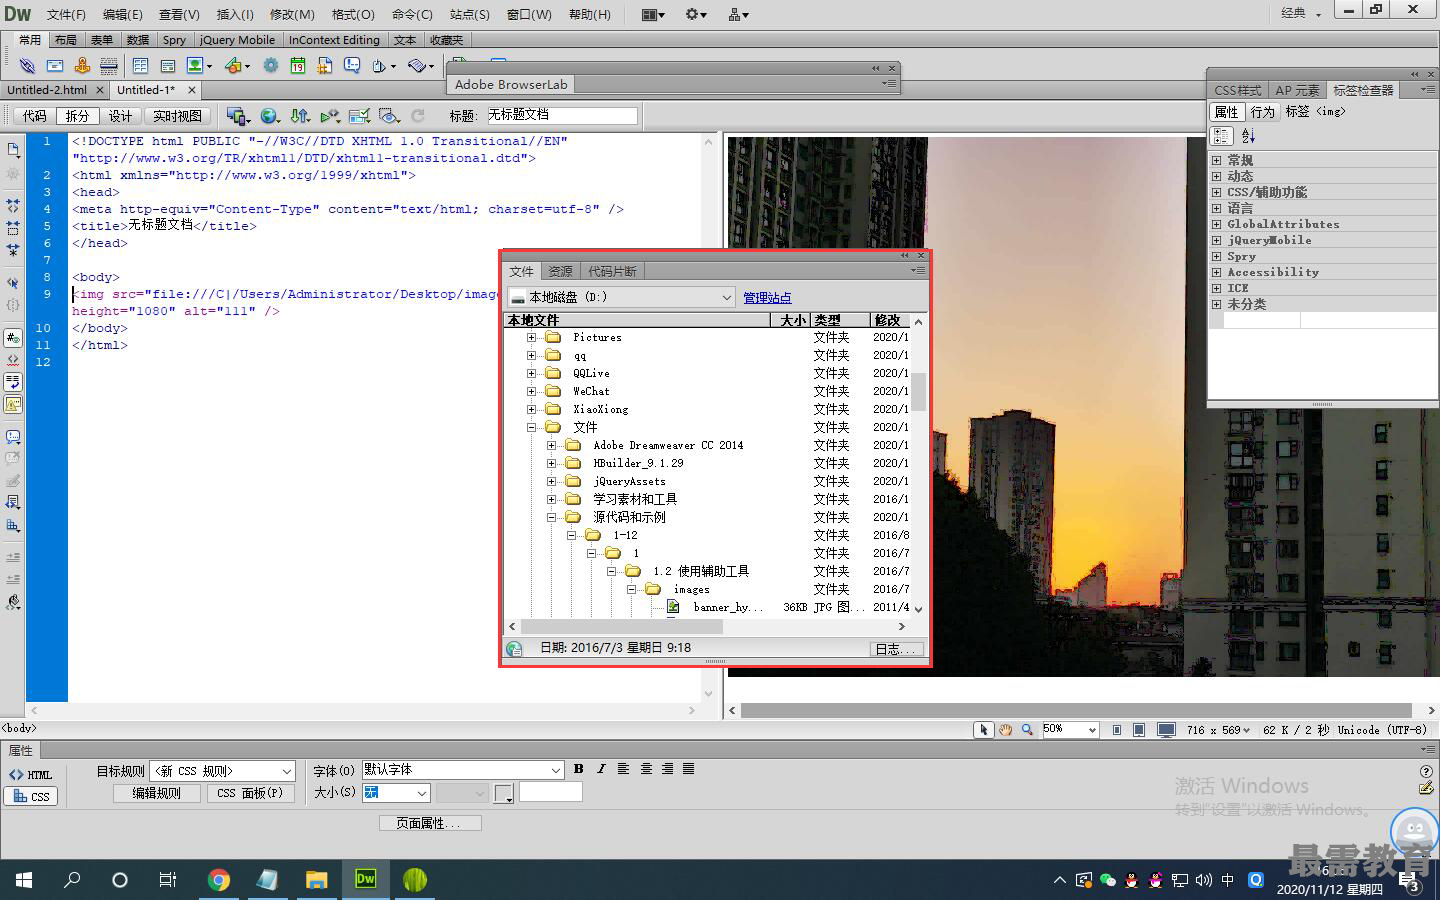
Task: Toggle Word Wrap in coding toolbar
Action: coord(13,382)
